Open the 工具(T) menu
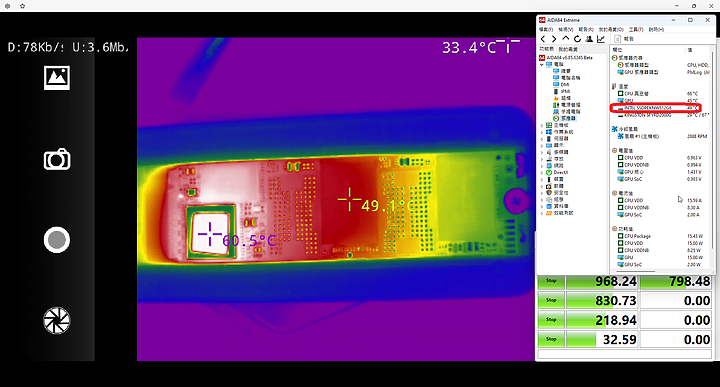 636,29
